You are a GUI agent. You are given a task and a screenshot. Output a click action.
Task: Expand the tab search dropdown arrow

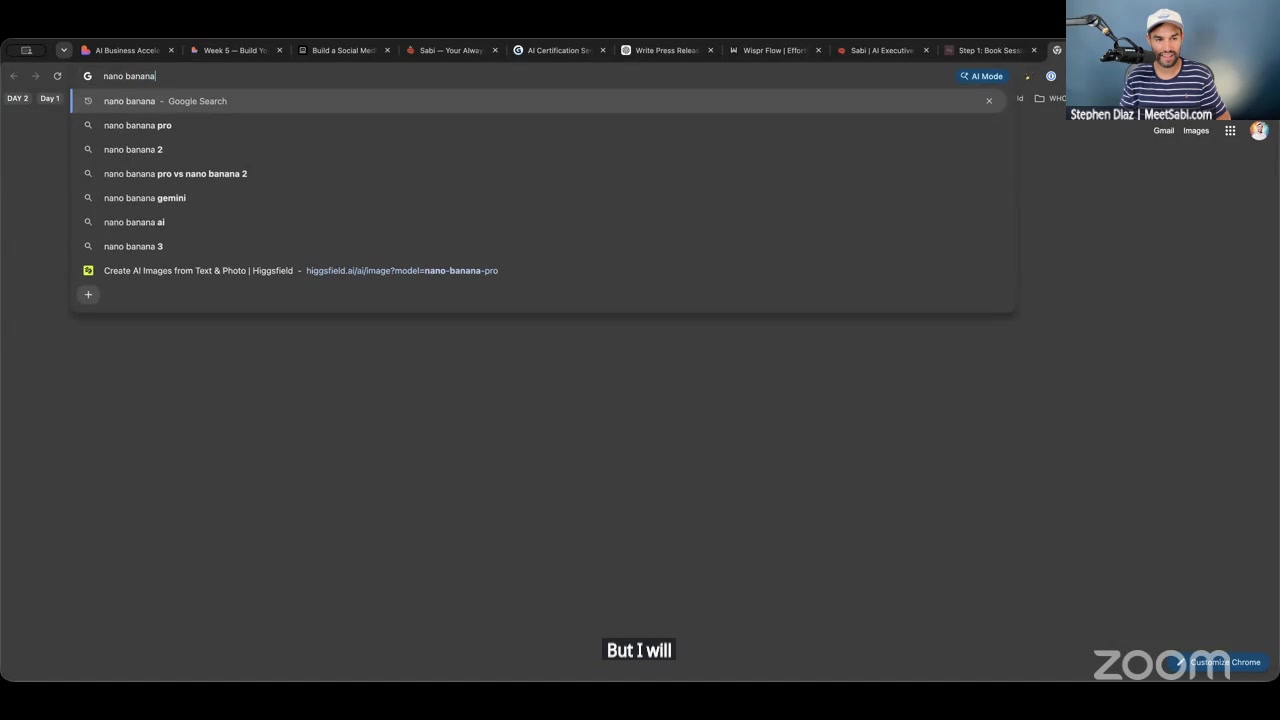point(64,50)
